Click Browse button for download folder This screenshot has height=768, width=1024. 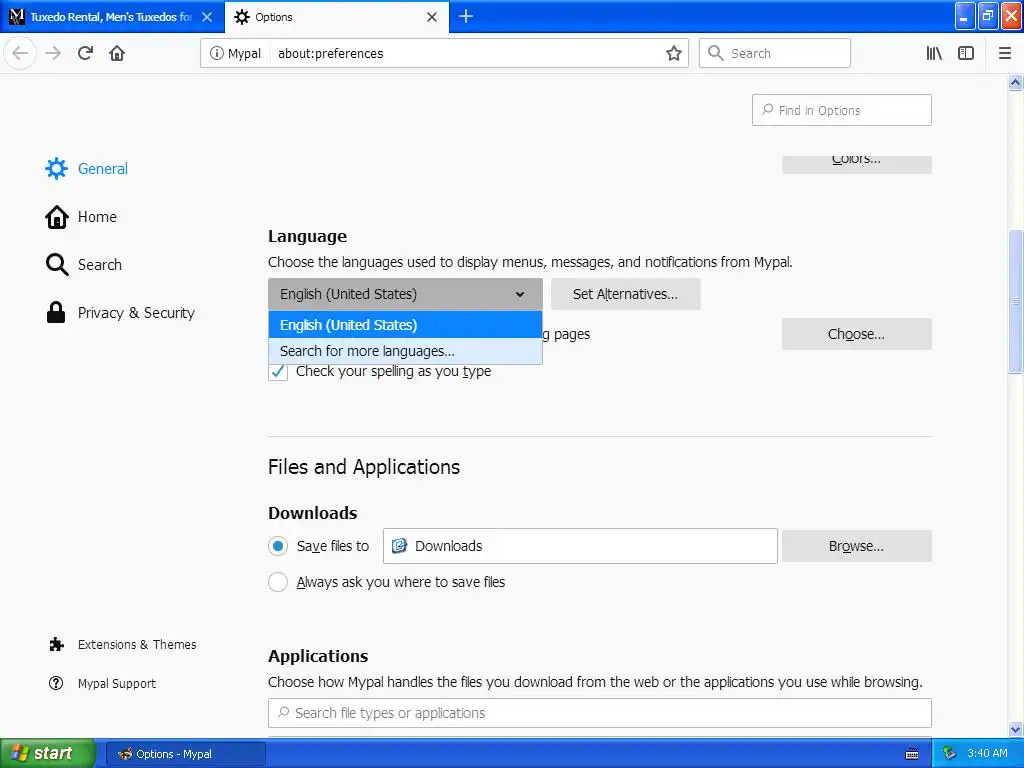[x=856, y=546]
